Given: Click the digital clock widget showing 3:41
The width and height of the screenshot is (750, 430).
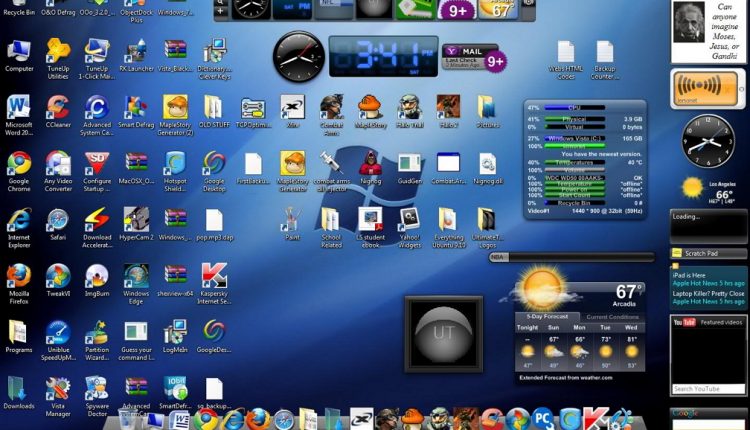Looking at the screenshot, I should (x=384, y=56).
